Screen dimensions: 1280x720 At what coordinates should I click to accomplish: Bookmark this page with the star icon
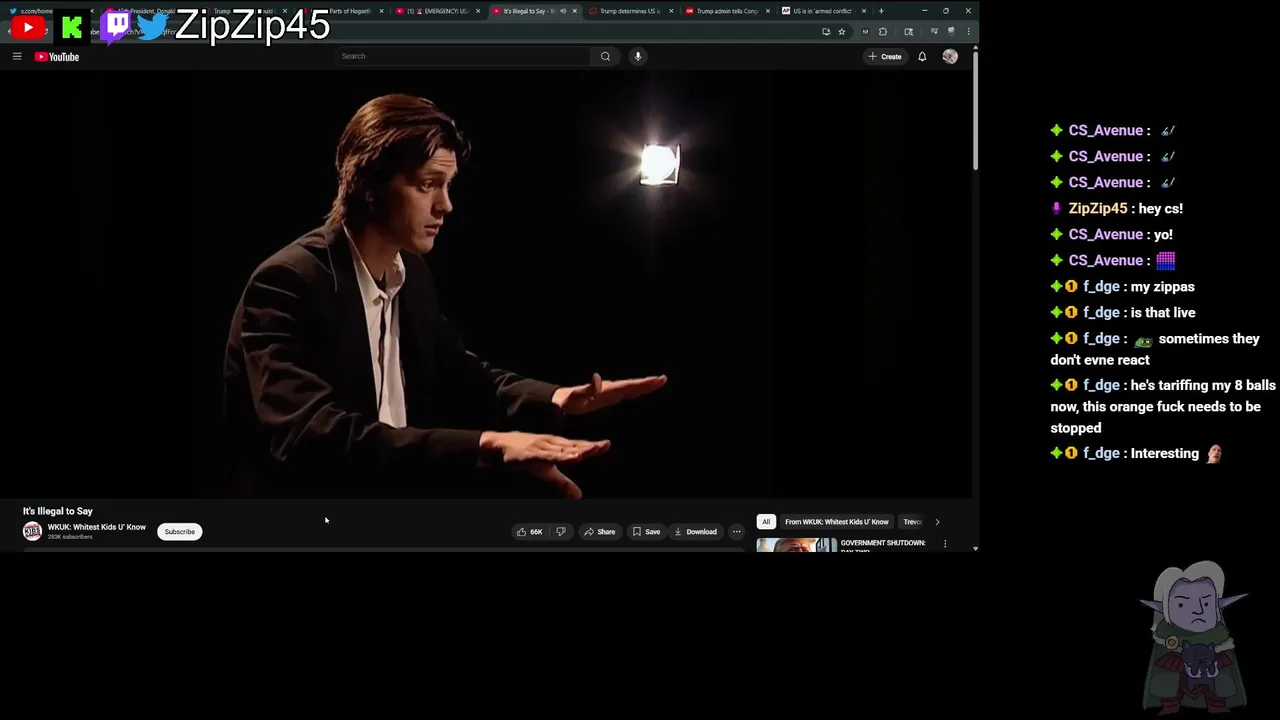[842, 32]
